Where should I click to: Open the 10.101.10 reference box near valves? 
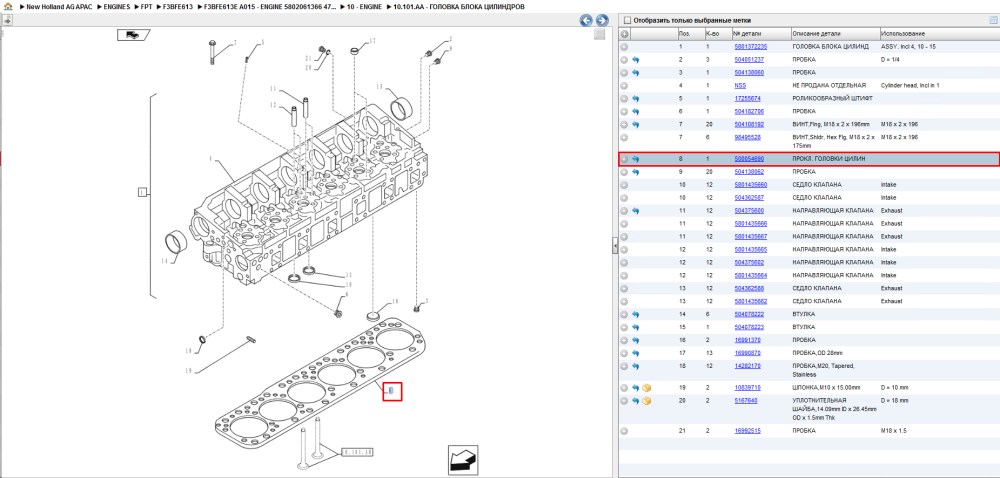357,453
